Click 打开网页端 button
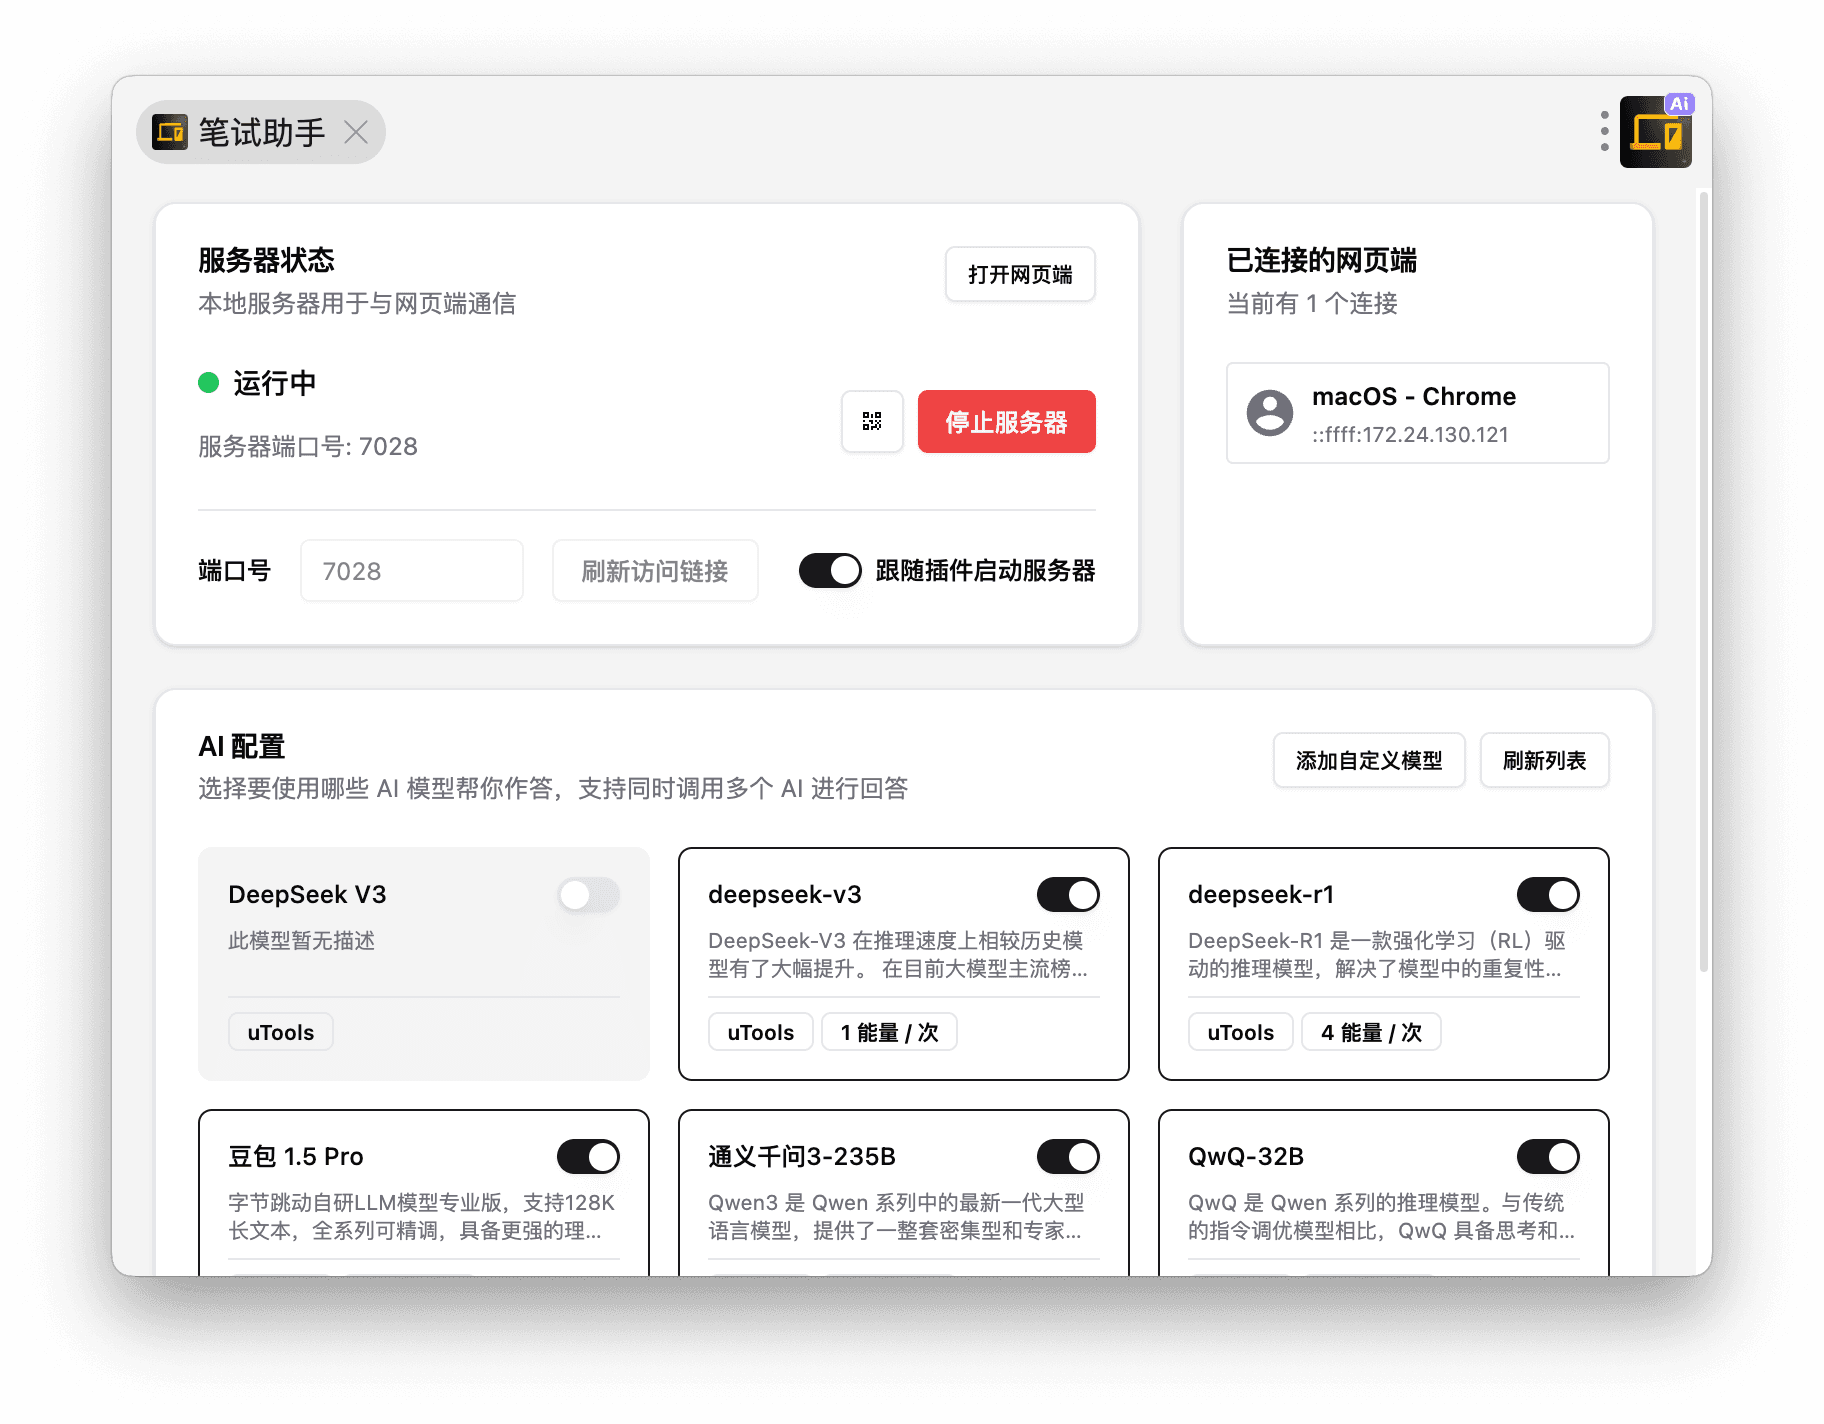Viewport: 1824px width, 1424px height. click(1020, 274)
